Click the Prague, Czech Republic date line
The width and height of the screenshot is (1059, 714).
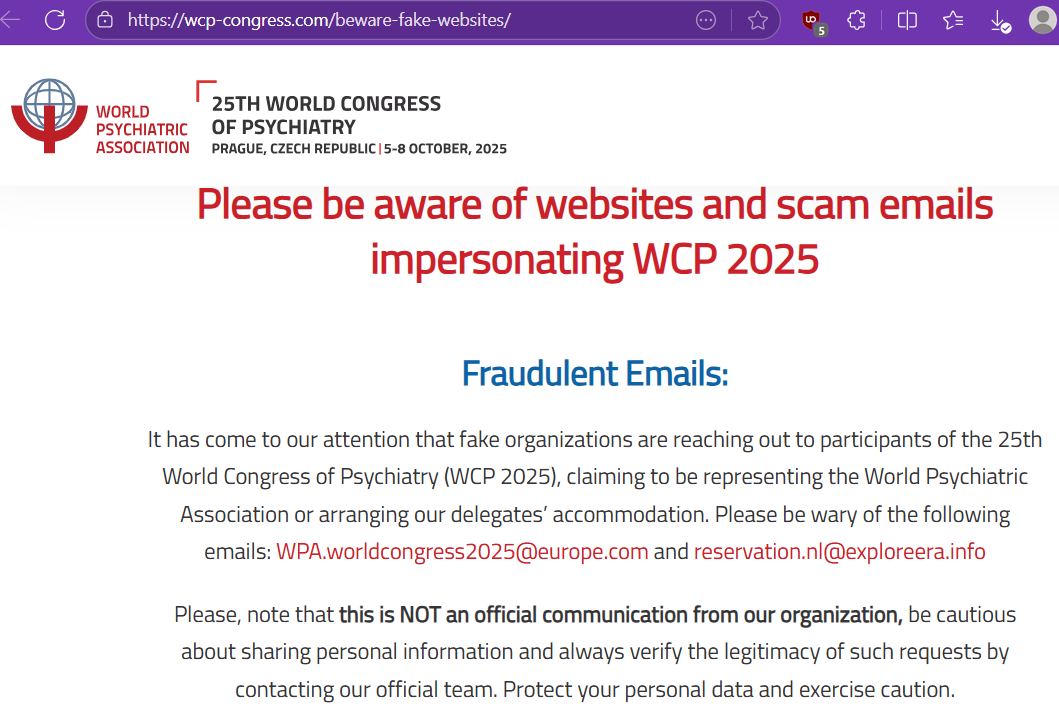(359, 149)
